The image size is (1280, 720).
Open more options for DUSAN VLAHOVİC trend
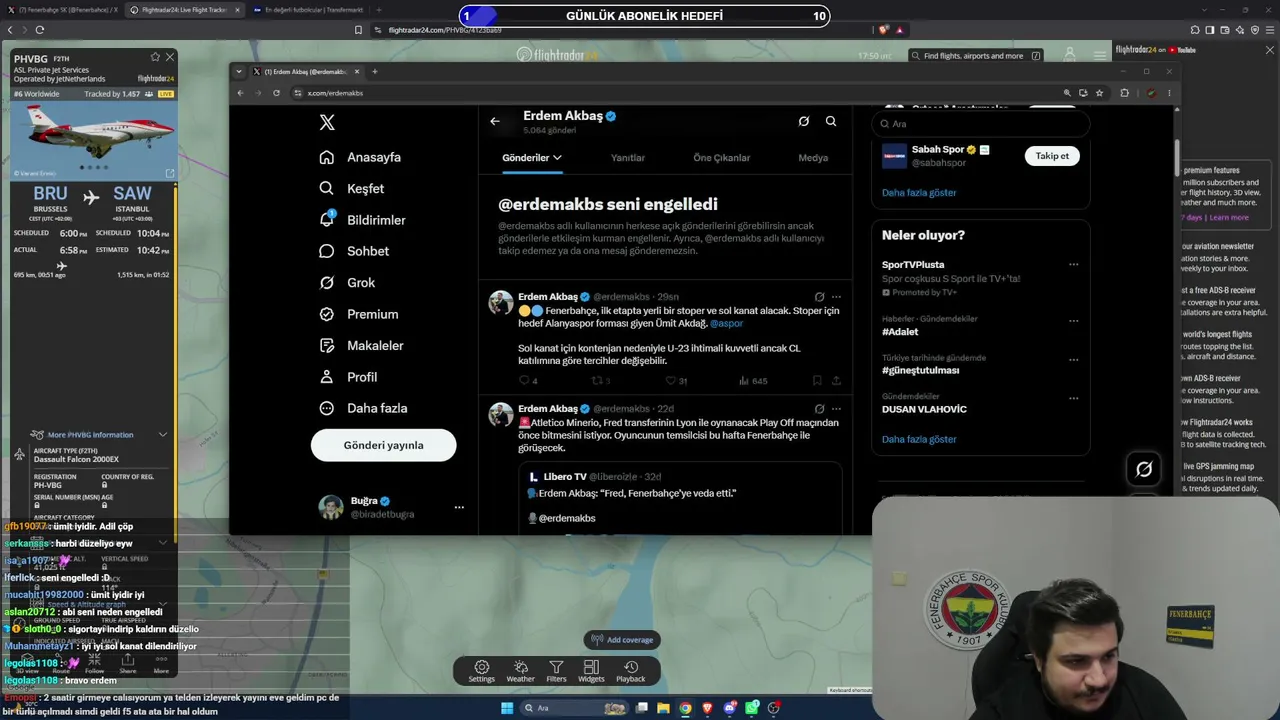click(1073, 398)
